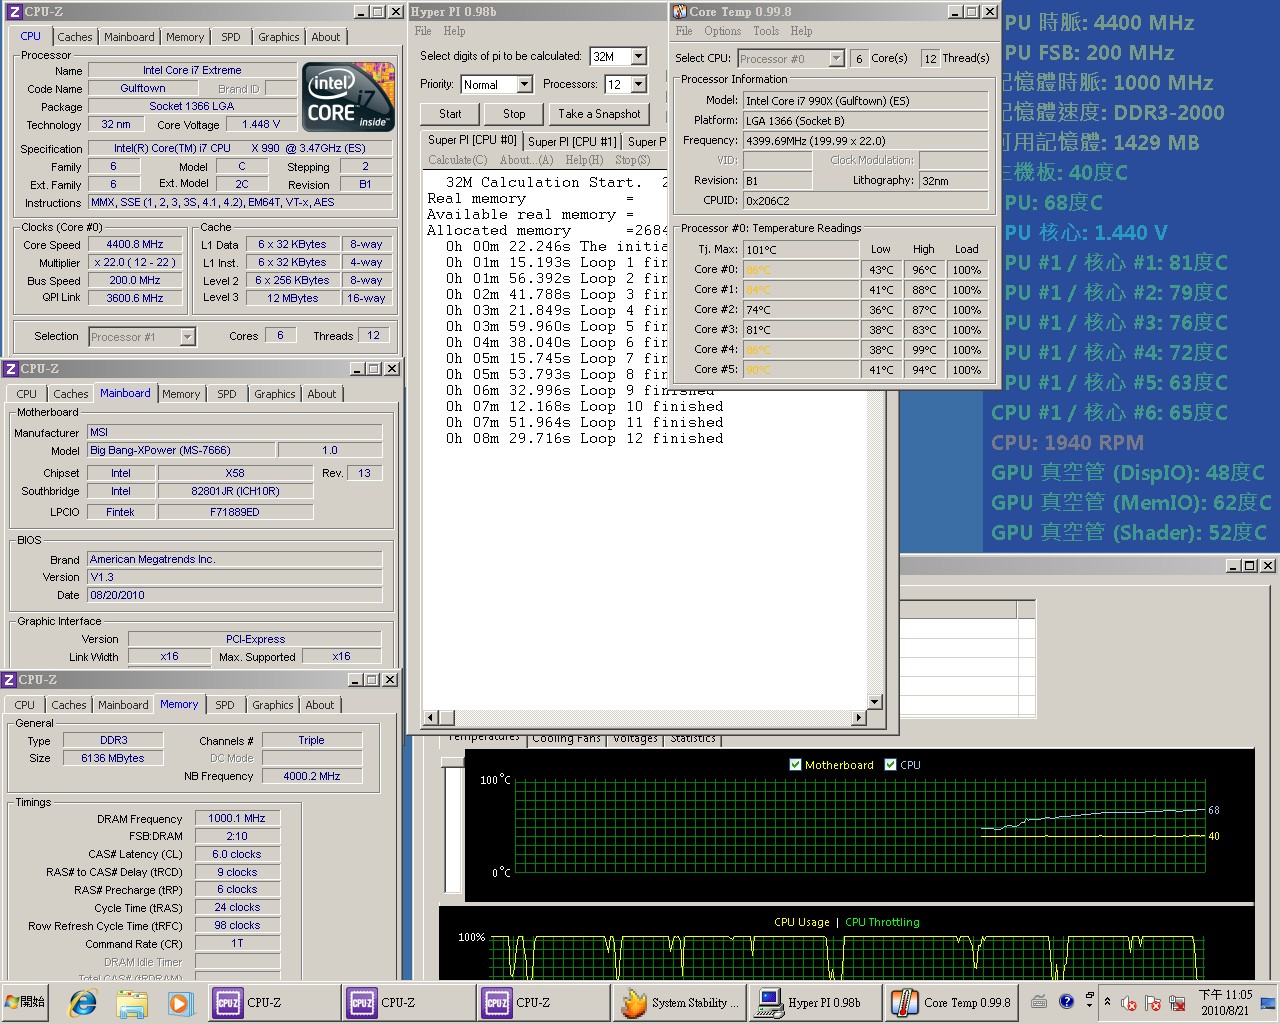
Task: Toggle the Motherboard checkbox in temperature graph
Action: [x=796, y=765]
